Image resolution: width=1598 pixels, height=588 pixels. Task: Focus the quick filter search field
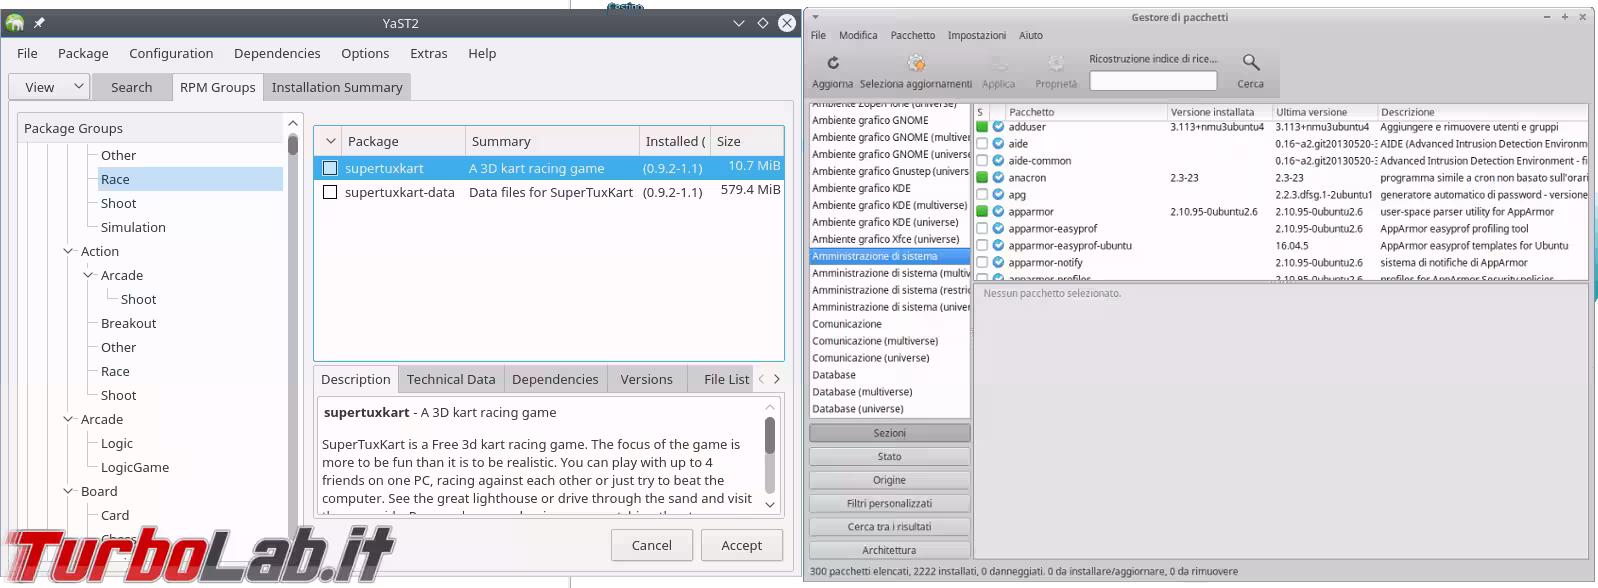click(1153, 81)
